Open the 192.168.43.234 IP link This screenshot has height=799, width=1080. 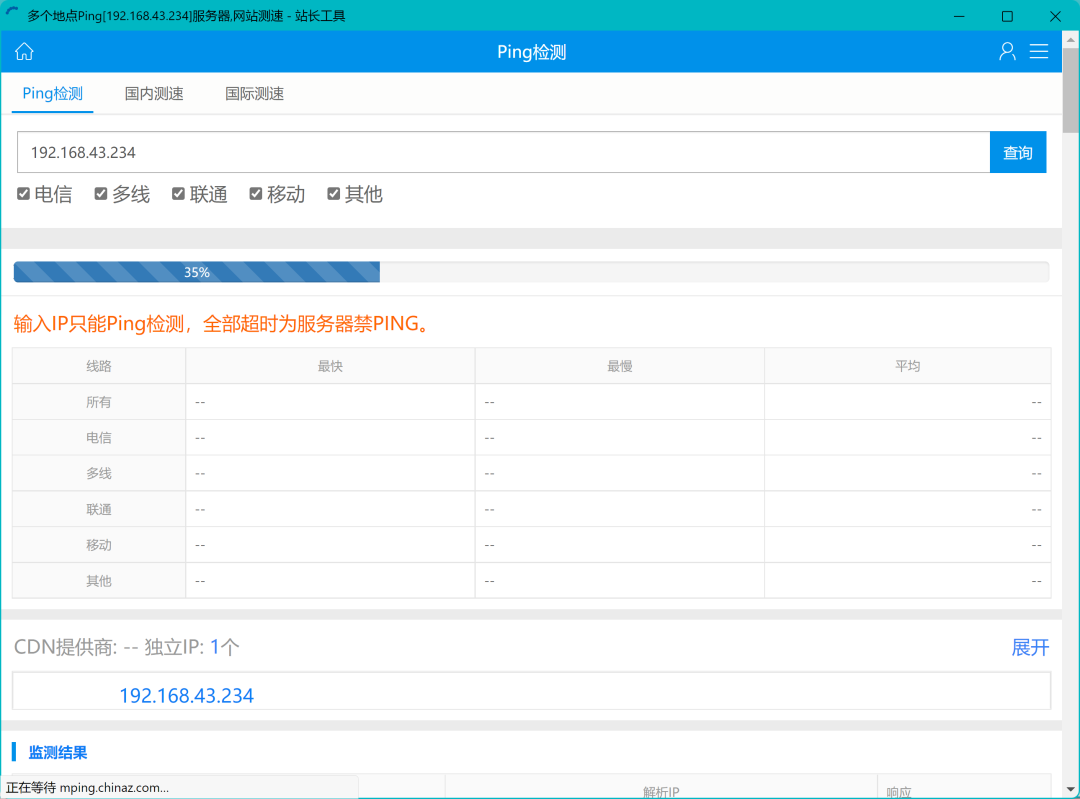click(186, 696)
